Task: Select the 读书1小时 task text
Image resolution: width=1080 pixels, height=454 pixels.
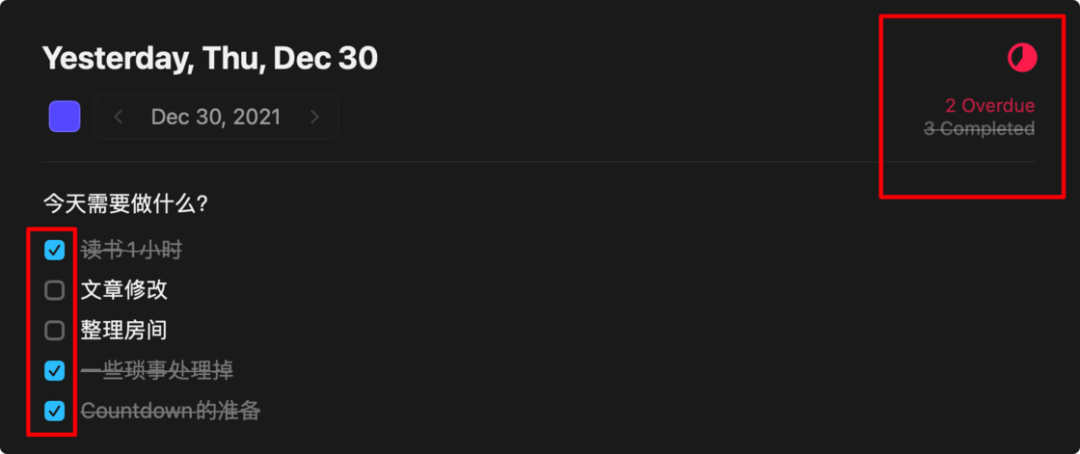Action: coord(131,250)
